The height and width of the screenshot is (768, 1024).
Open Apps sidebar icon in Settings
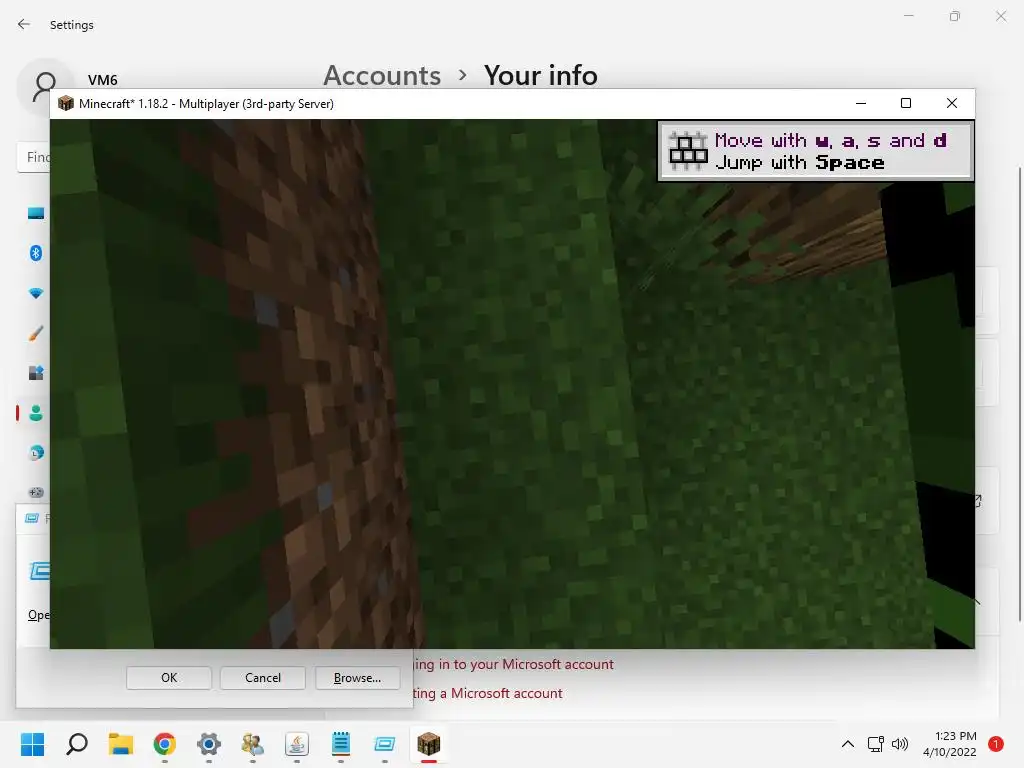(x=36, y=373)
